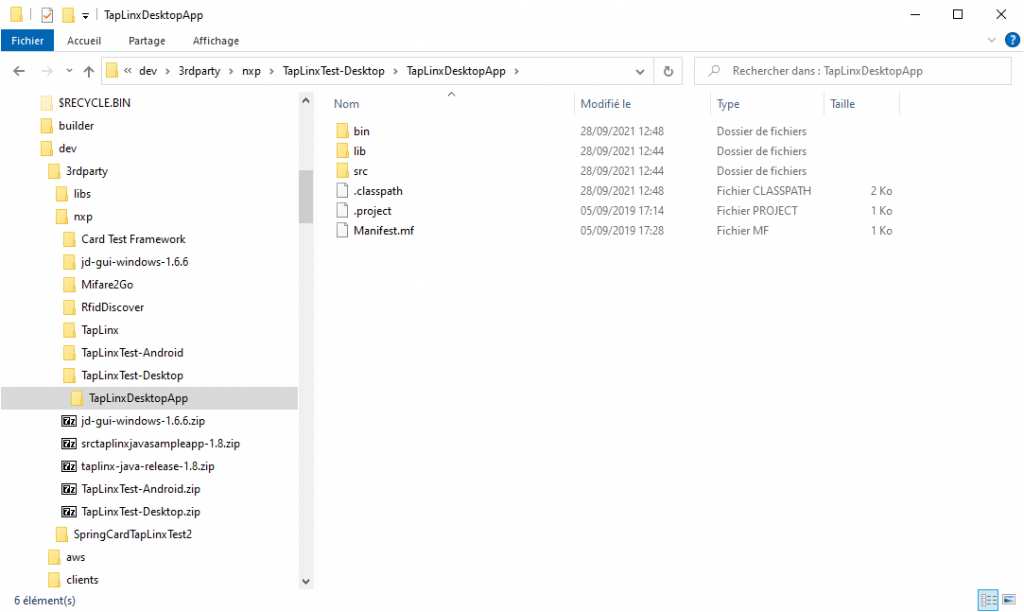Select TapLinxTest-Desktop folder in tree
Screen dimensions: 1024x612
click(132, 376)
